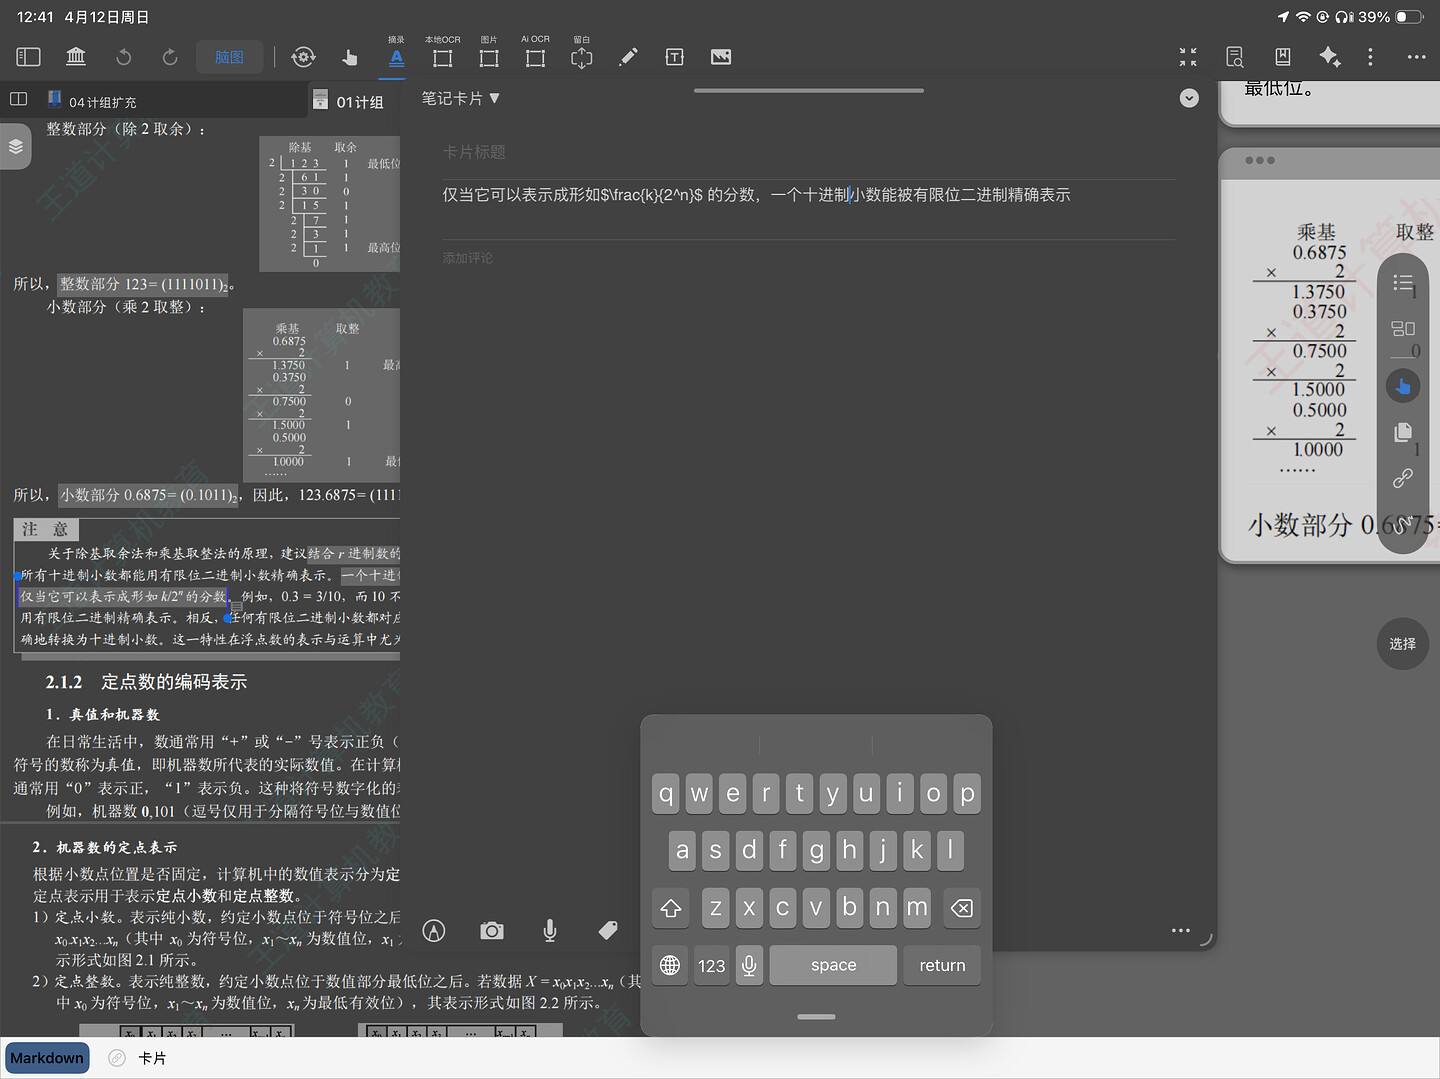Tap the camera icon in card editor
Image resolution: width=1440 pixels, height=1079 pixels.
[491, 931]
